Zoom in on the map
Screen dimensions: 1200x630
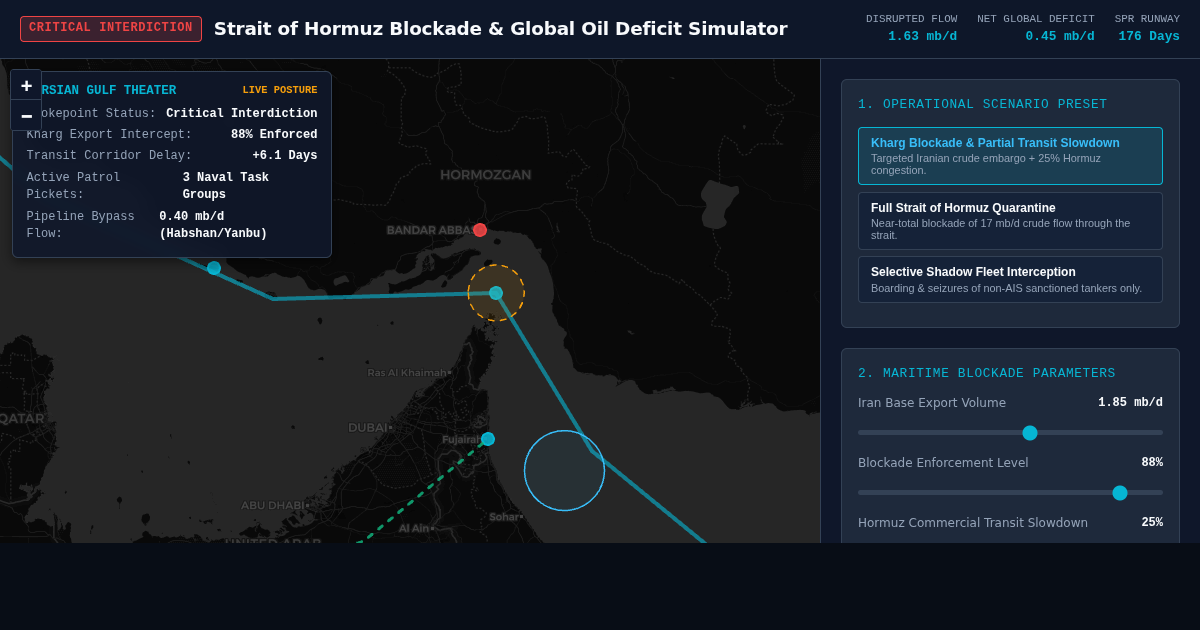pyautogui.click(x=26, y=85)
